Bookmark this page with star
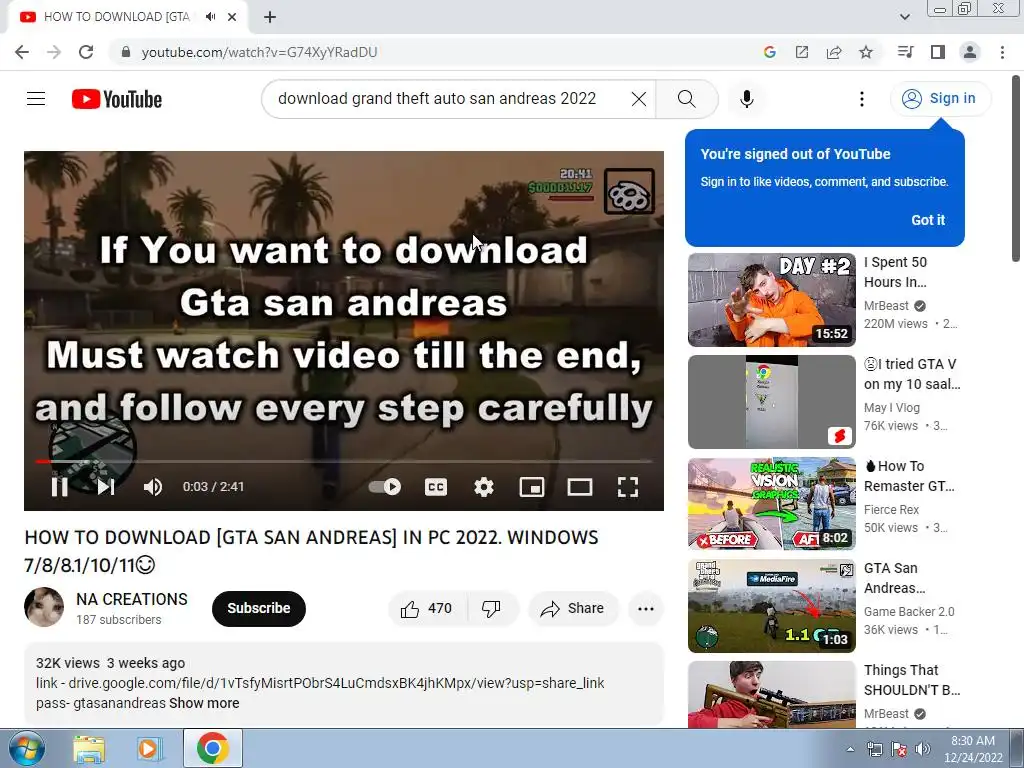 (866, 52)
